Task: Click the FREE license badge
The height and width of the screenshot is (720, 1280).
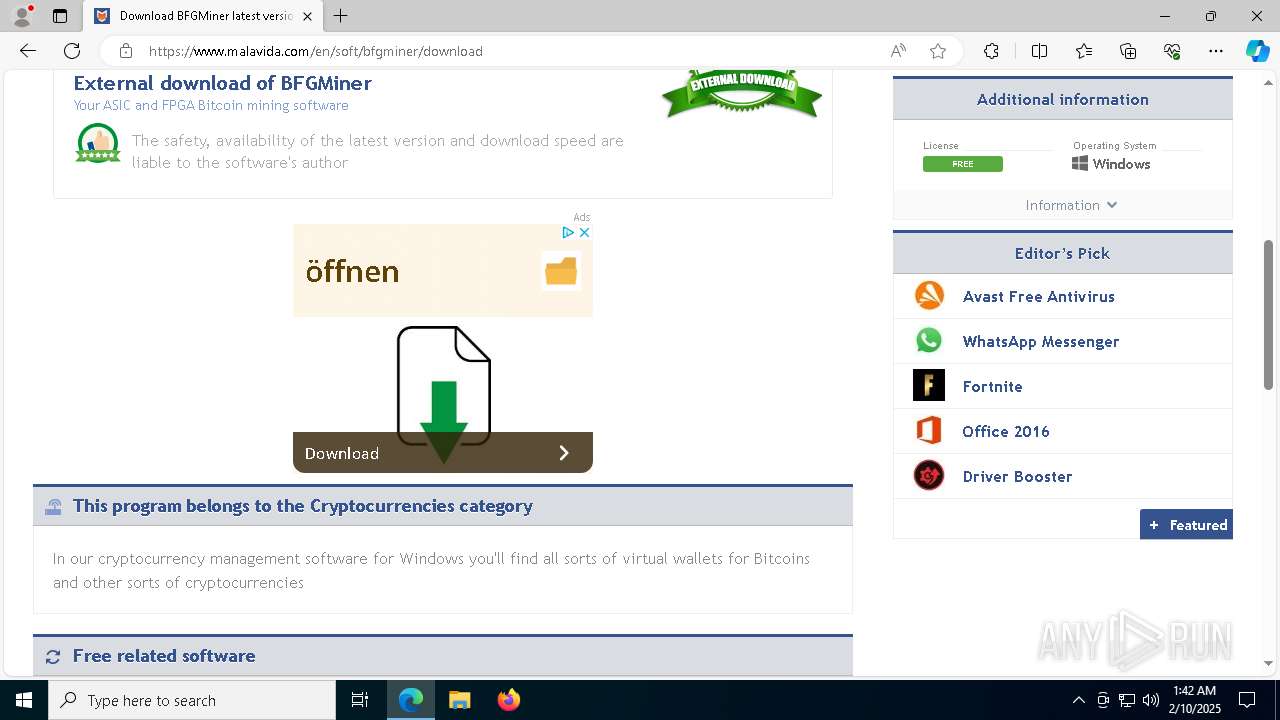Action: (963, 164)
